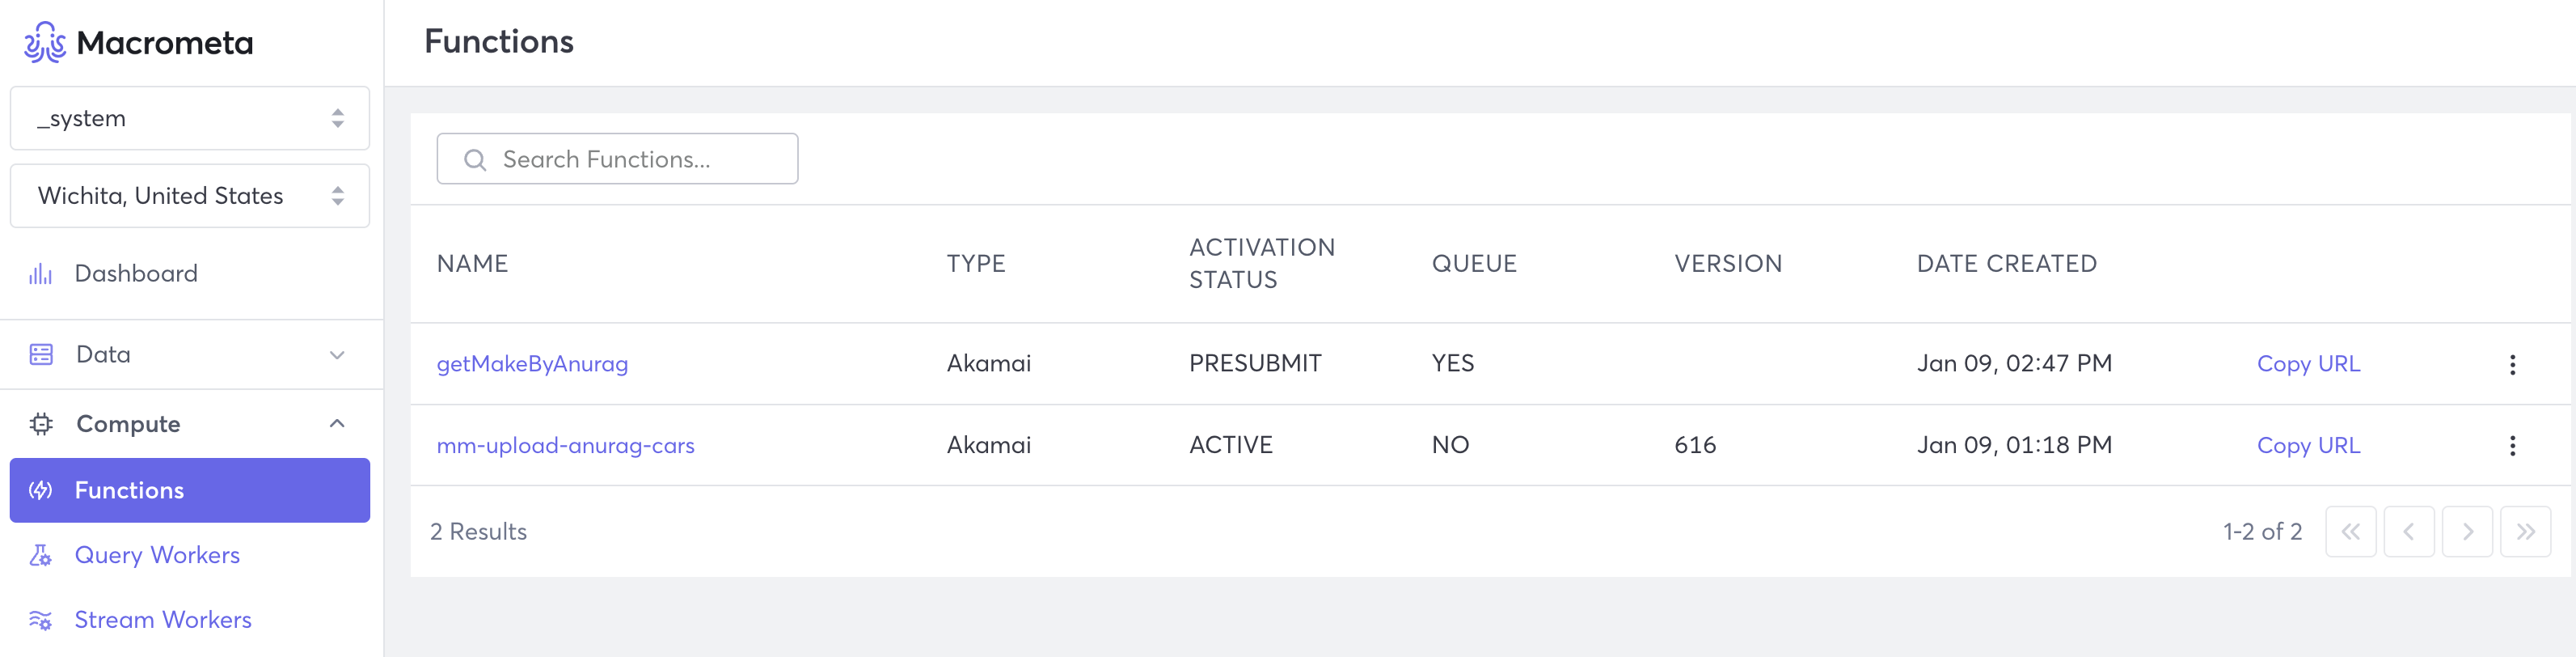Click the Macrometa logo icon

[x=45, y=42]
